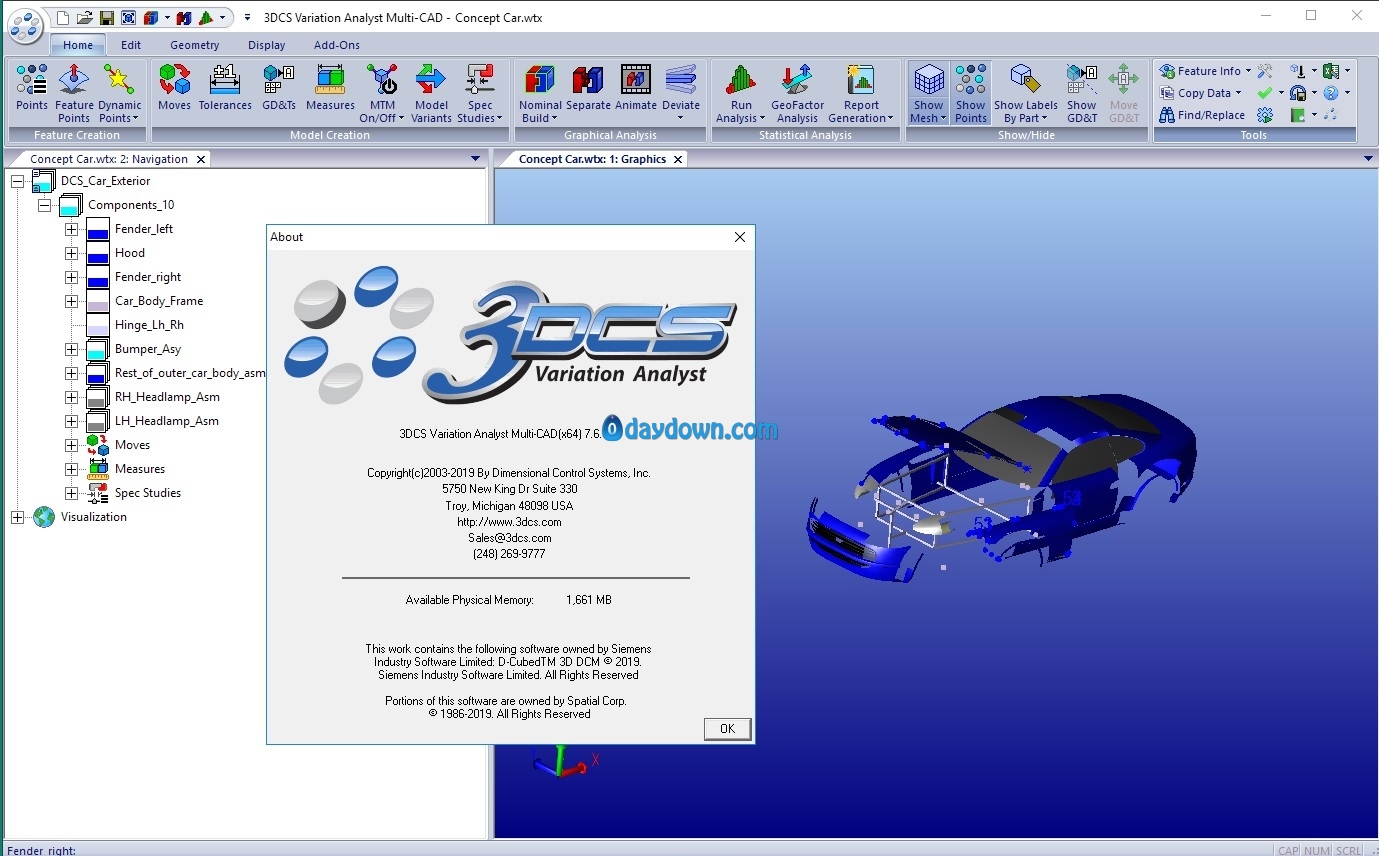Open the Model Variants tool

tap(431, 94)
